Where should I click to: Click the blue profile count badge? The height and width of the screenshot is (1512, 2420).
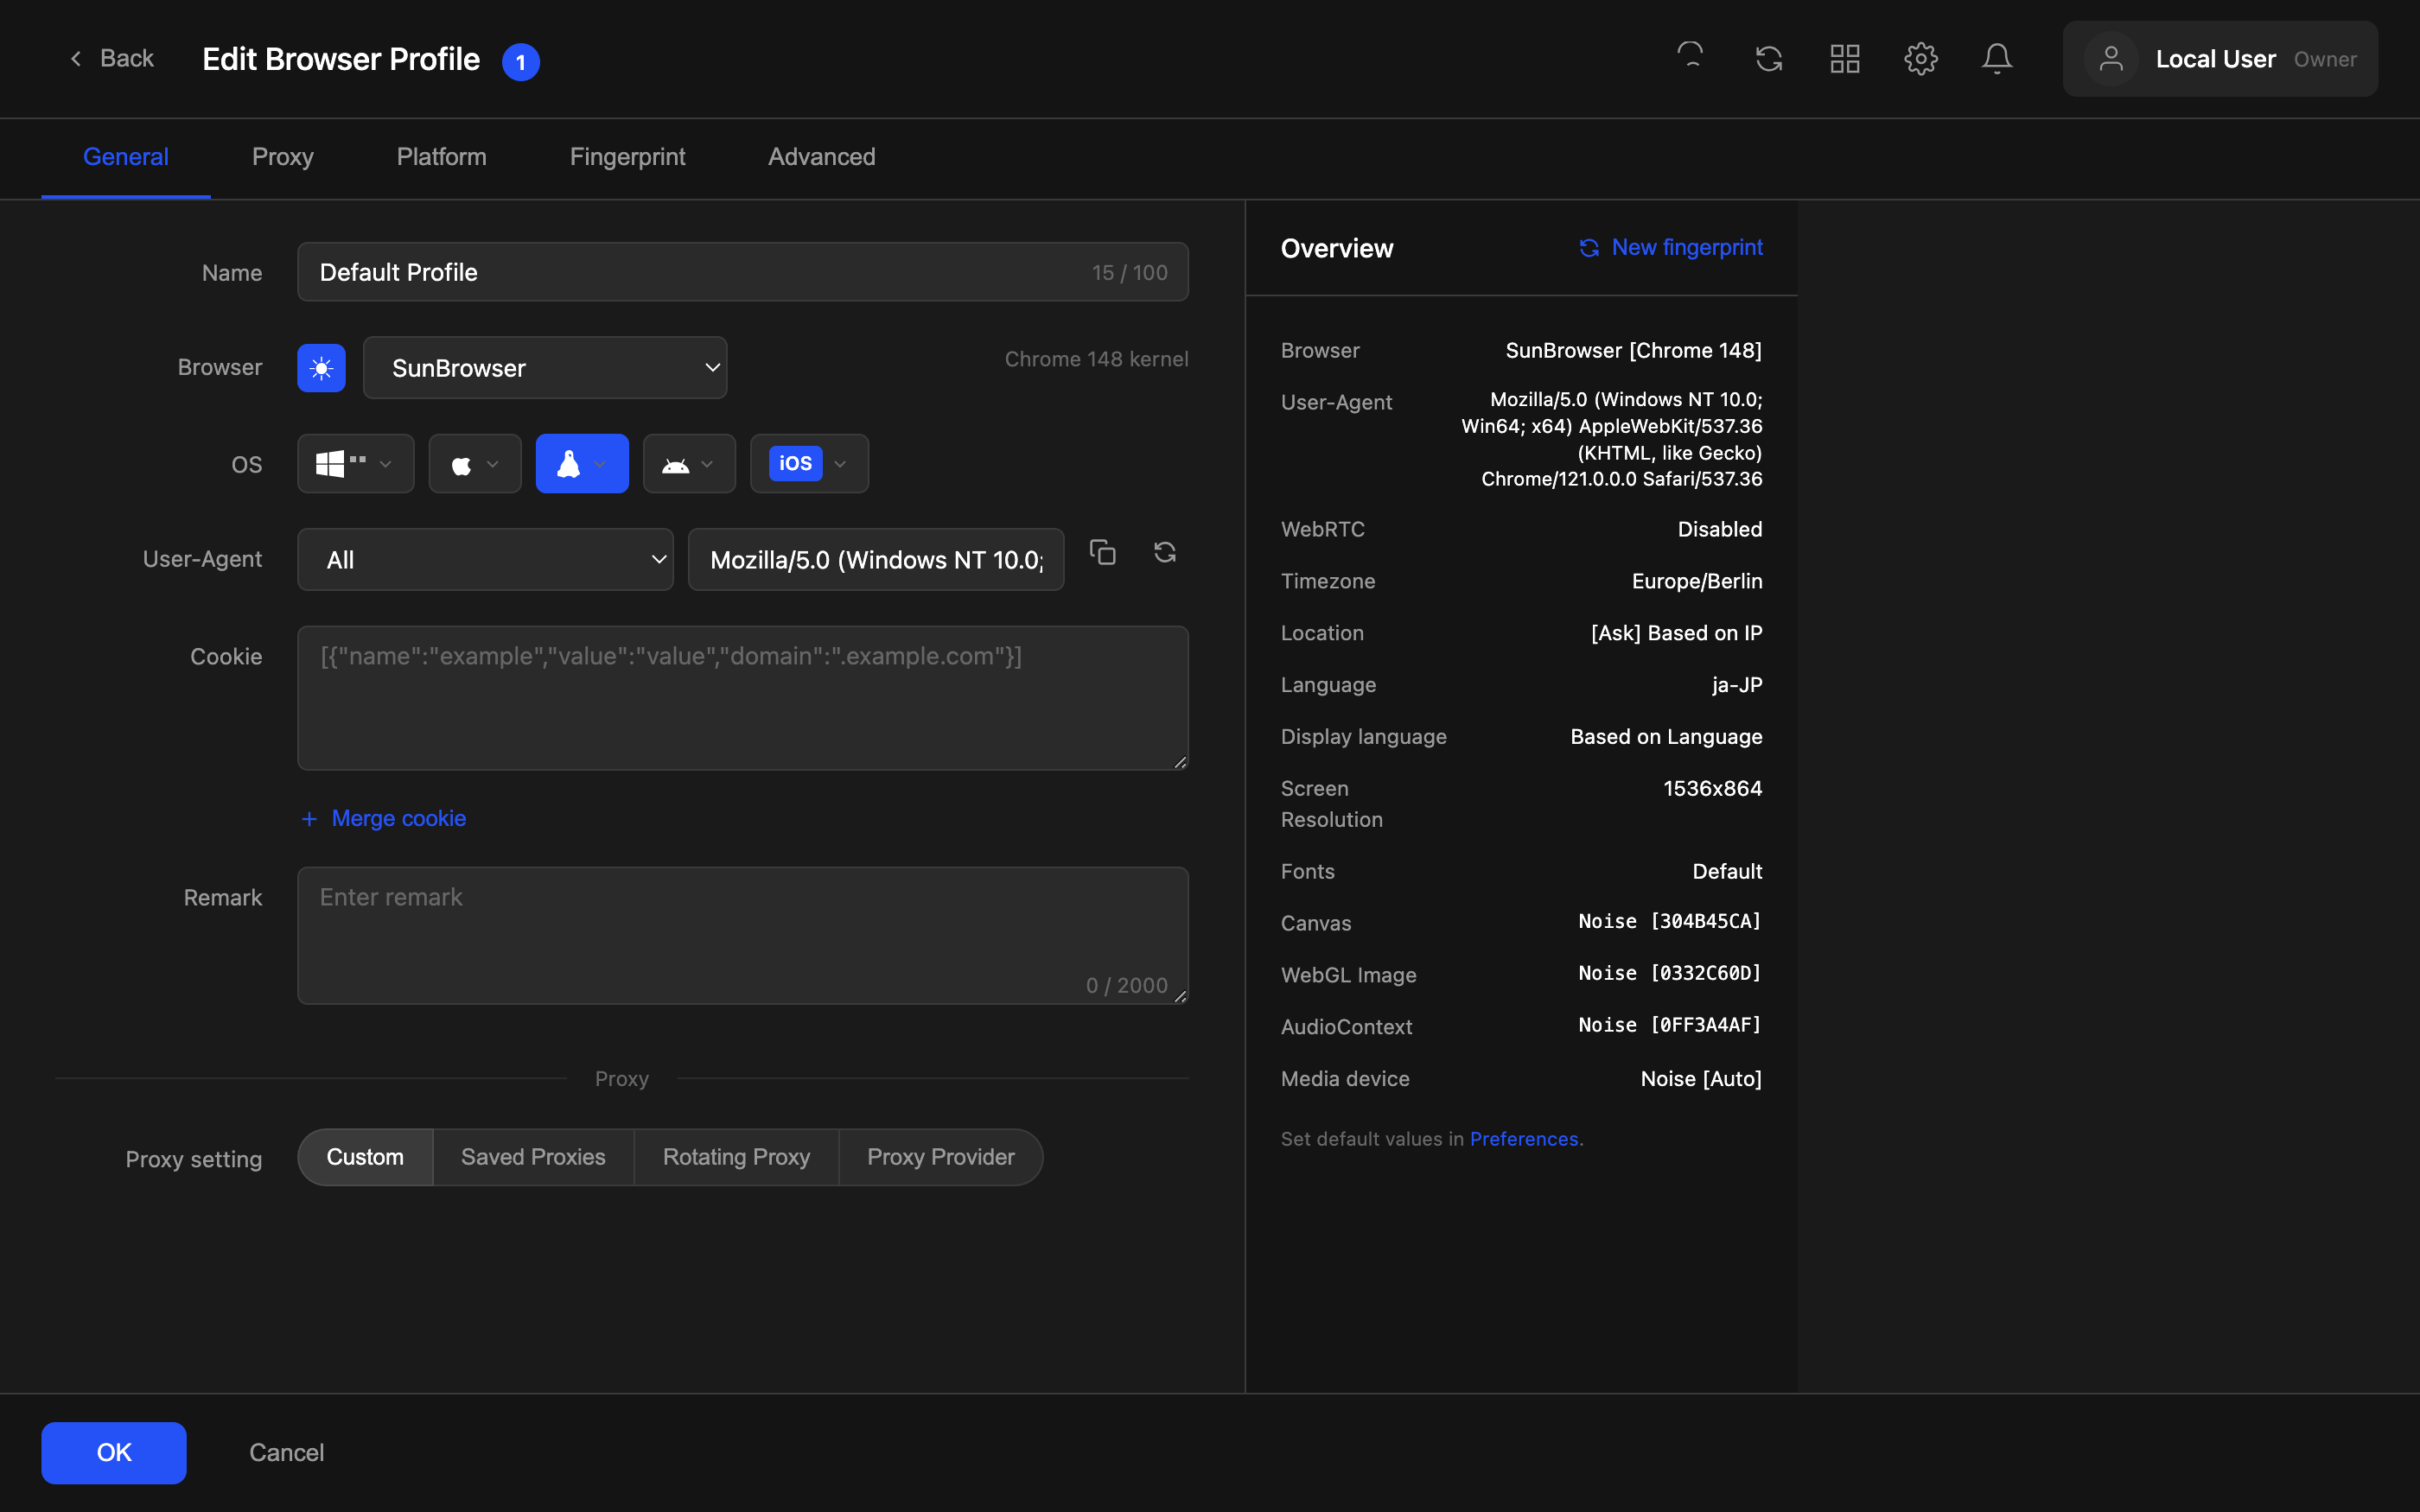click(520, 62)
